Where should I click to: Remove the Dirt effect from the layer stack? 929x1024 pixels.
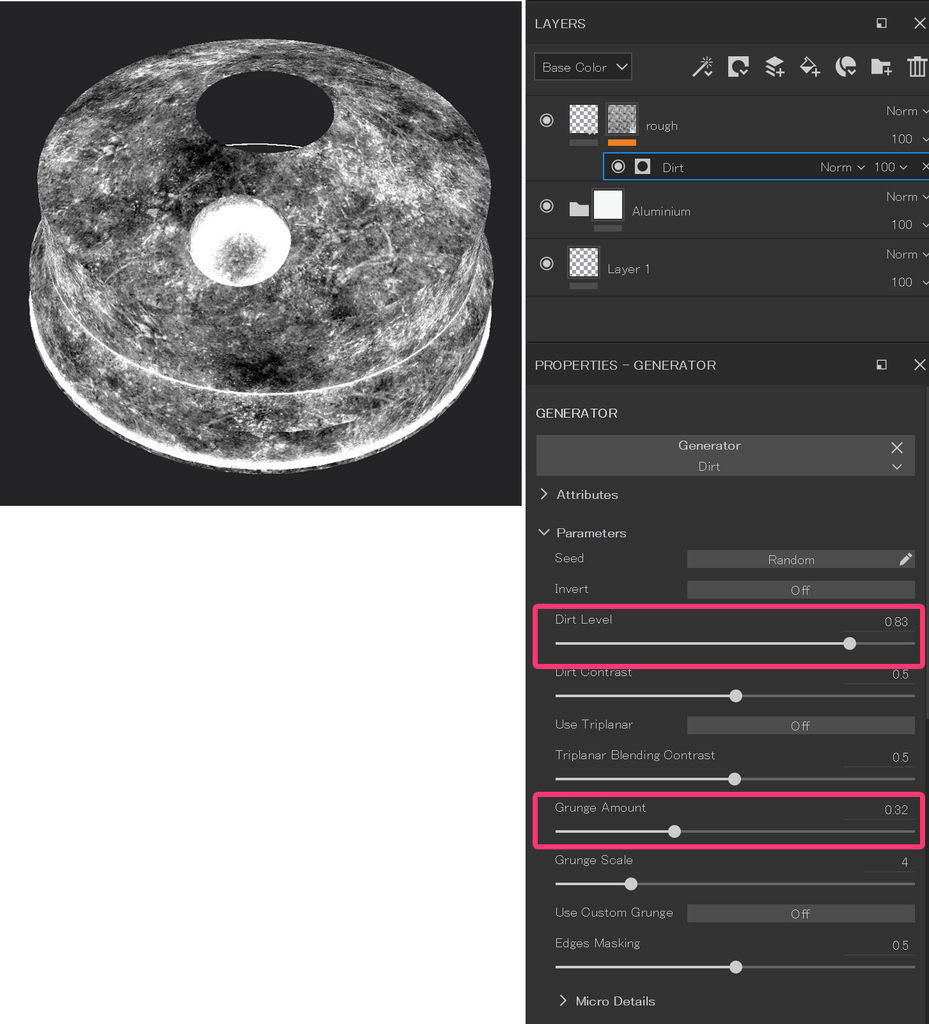[924, 167]
